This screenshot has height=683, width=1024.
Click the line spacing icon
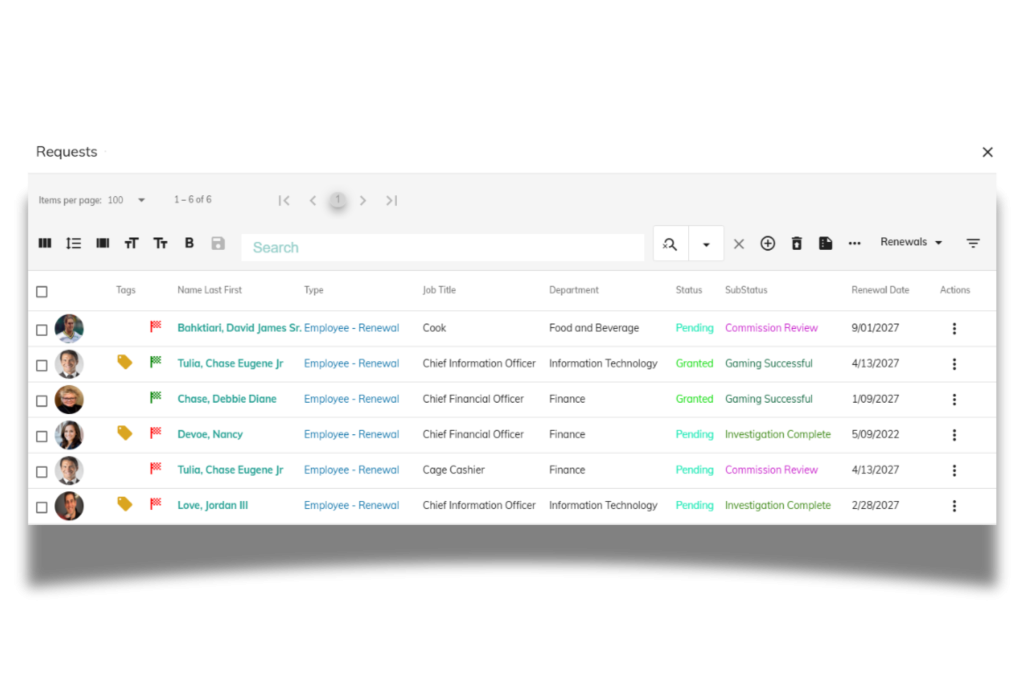tap(73, 243)
